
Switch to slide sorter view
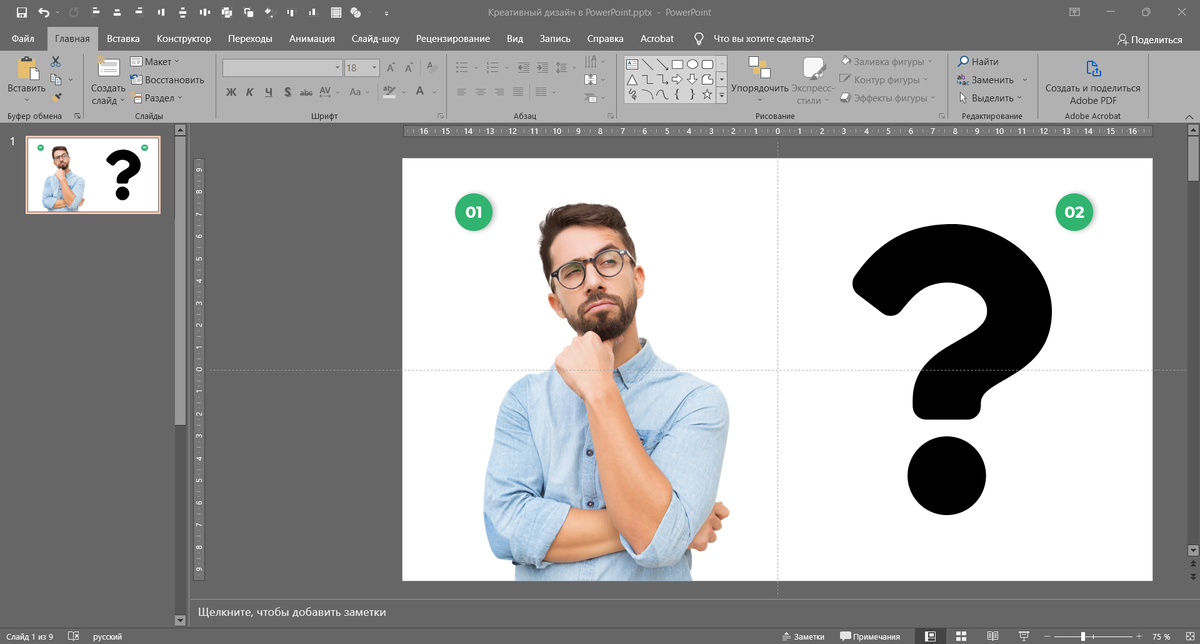click(x=961, y=636)
